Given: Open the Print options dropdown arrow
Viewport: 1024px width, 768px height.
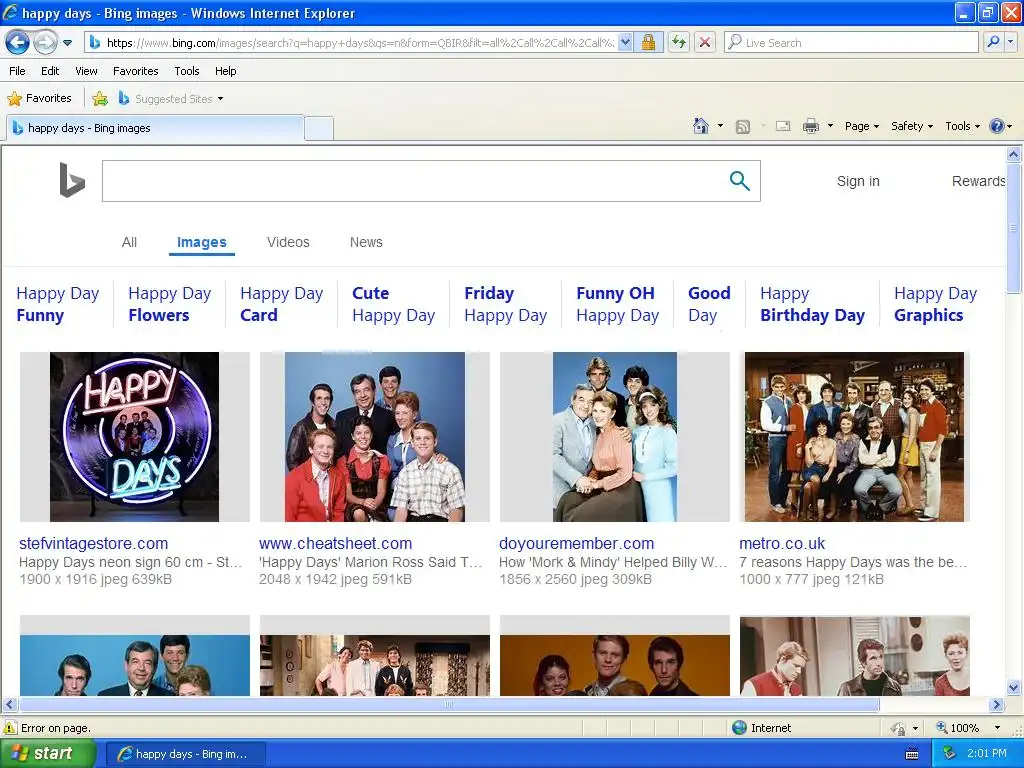Looking at the screenshot, I should [830, 126].
